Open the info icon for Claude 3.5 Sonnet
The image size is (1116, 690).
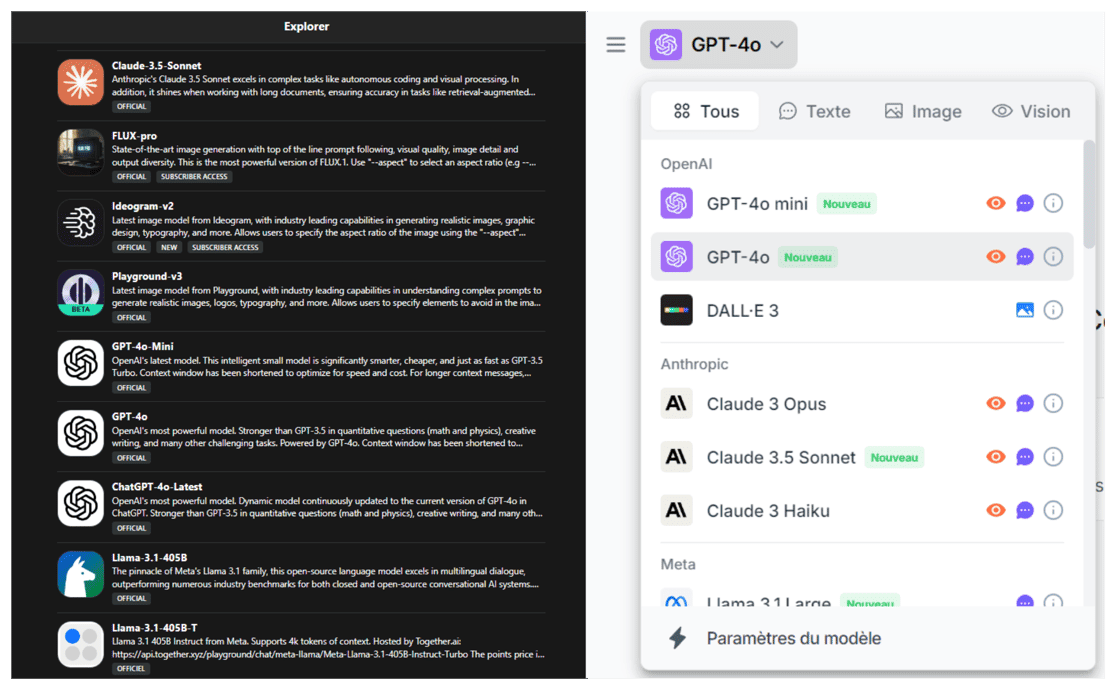[1053, 456]
